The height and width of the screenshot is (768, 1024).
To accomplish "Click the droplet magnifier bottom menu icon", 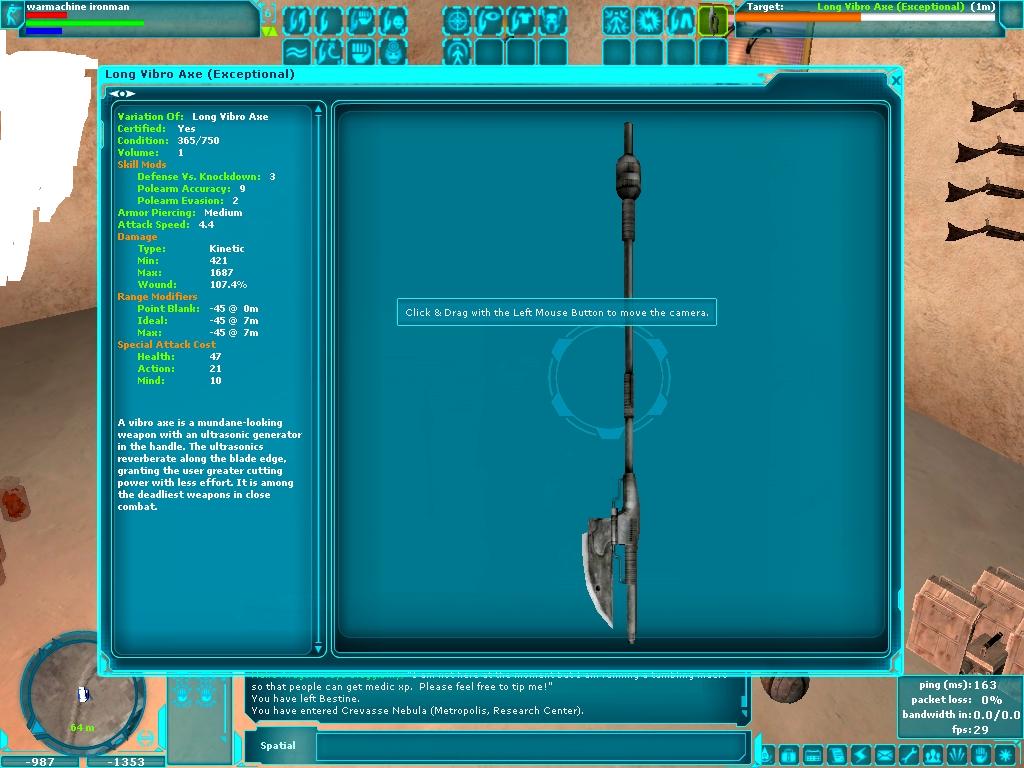I will [768, 756].
